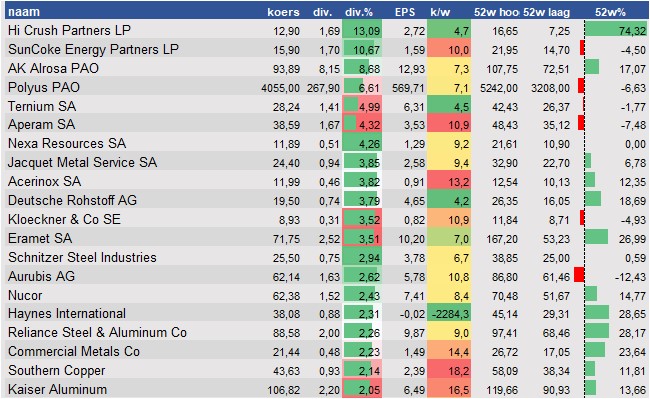Select the 'div.%' column header
Image resolution: width=650 pixels, height=399 pixels.
tap(359, 12)
